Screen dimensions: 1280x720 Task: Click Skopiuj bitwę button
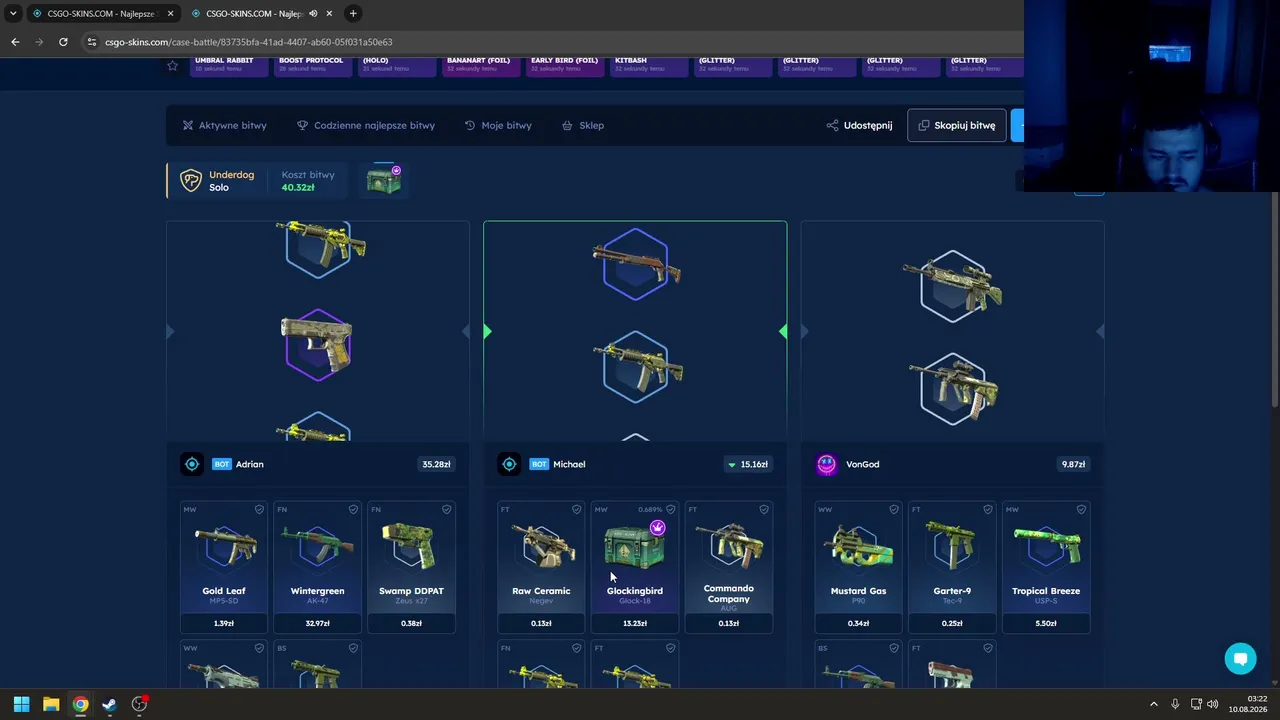coord(957,125)
